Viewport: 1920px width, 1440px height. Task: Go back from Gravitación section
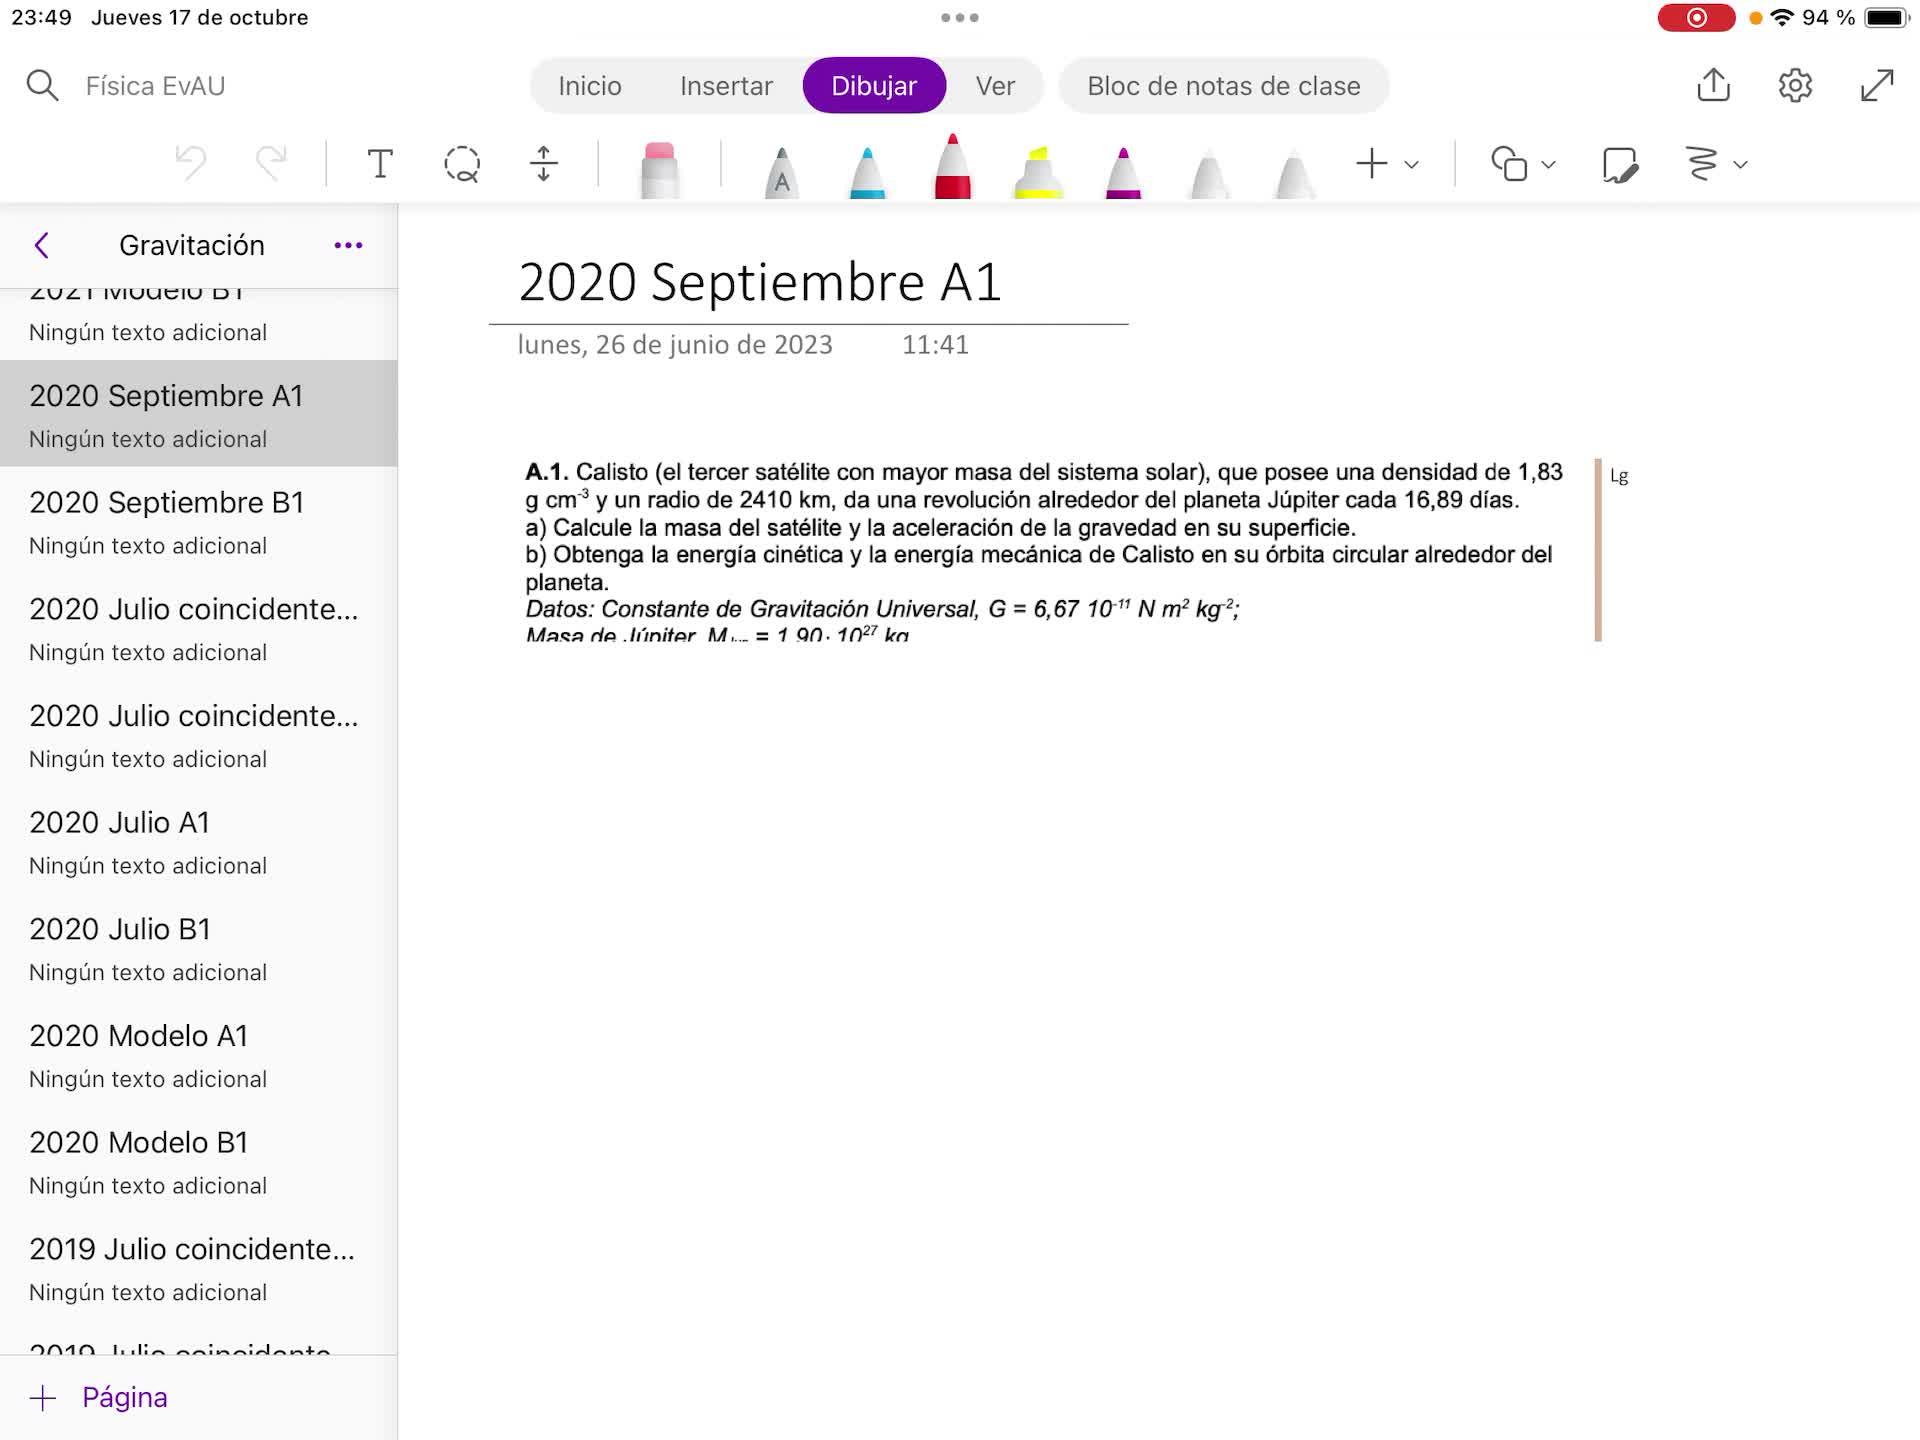coord(42,246)
